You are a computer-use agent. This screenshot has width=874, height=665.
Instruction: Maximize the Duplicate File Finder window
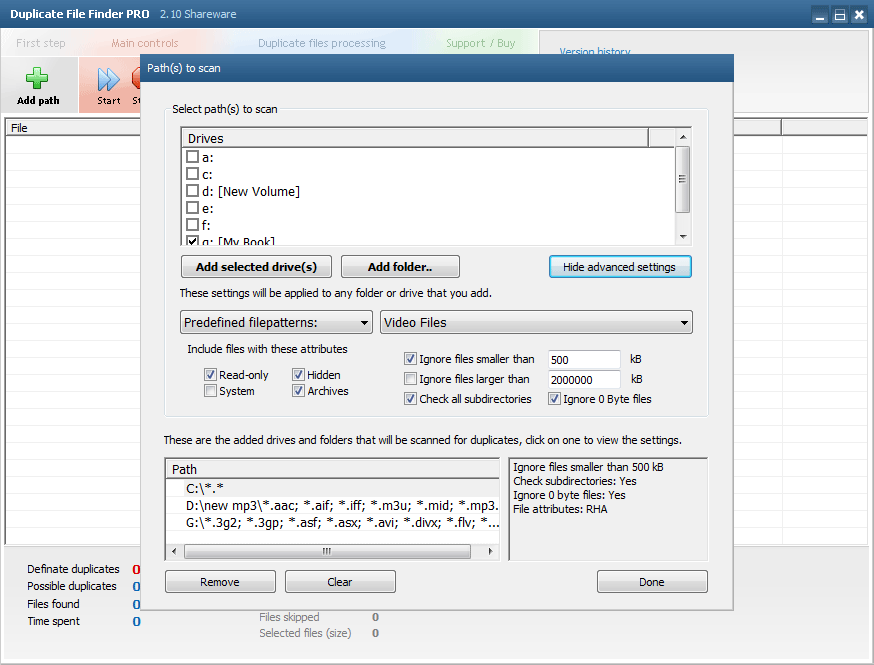pos(839,15)
